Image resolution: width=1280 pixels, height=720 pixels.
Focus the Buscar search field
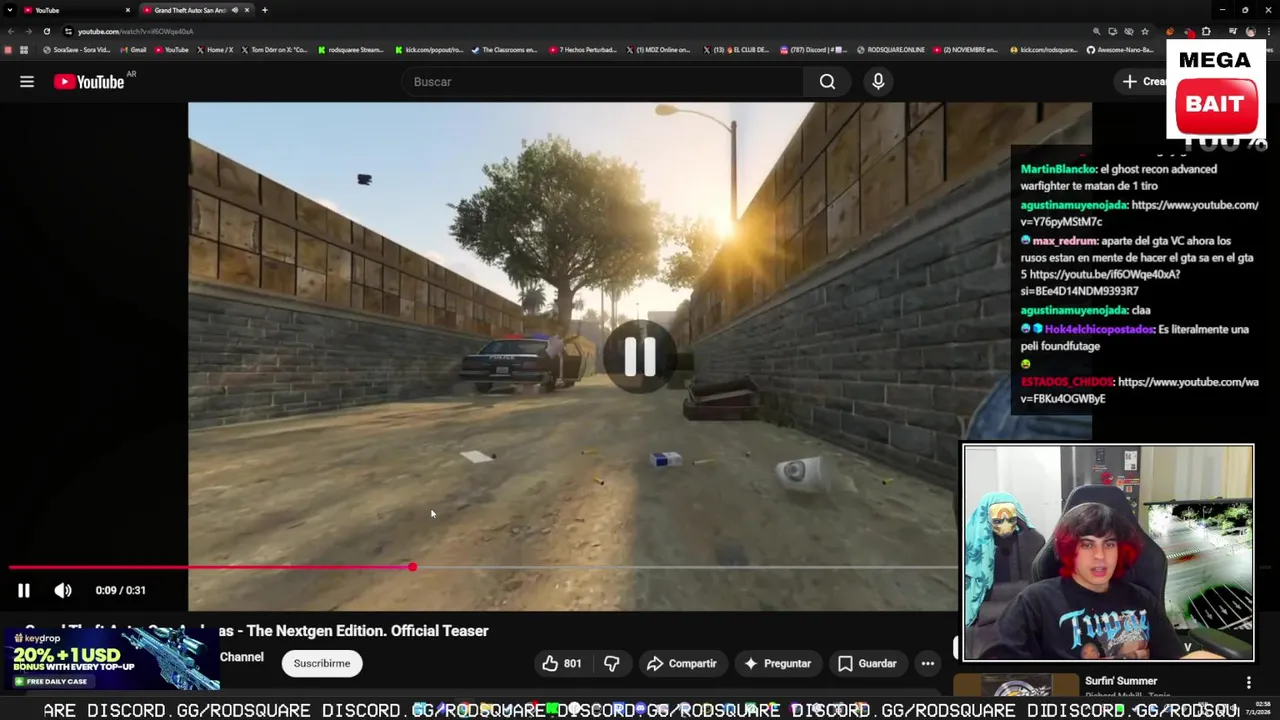pos(600,82)
